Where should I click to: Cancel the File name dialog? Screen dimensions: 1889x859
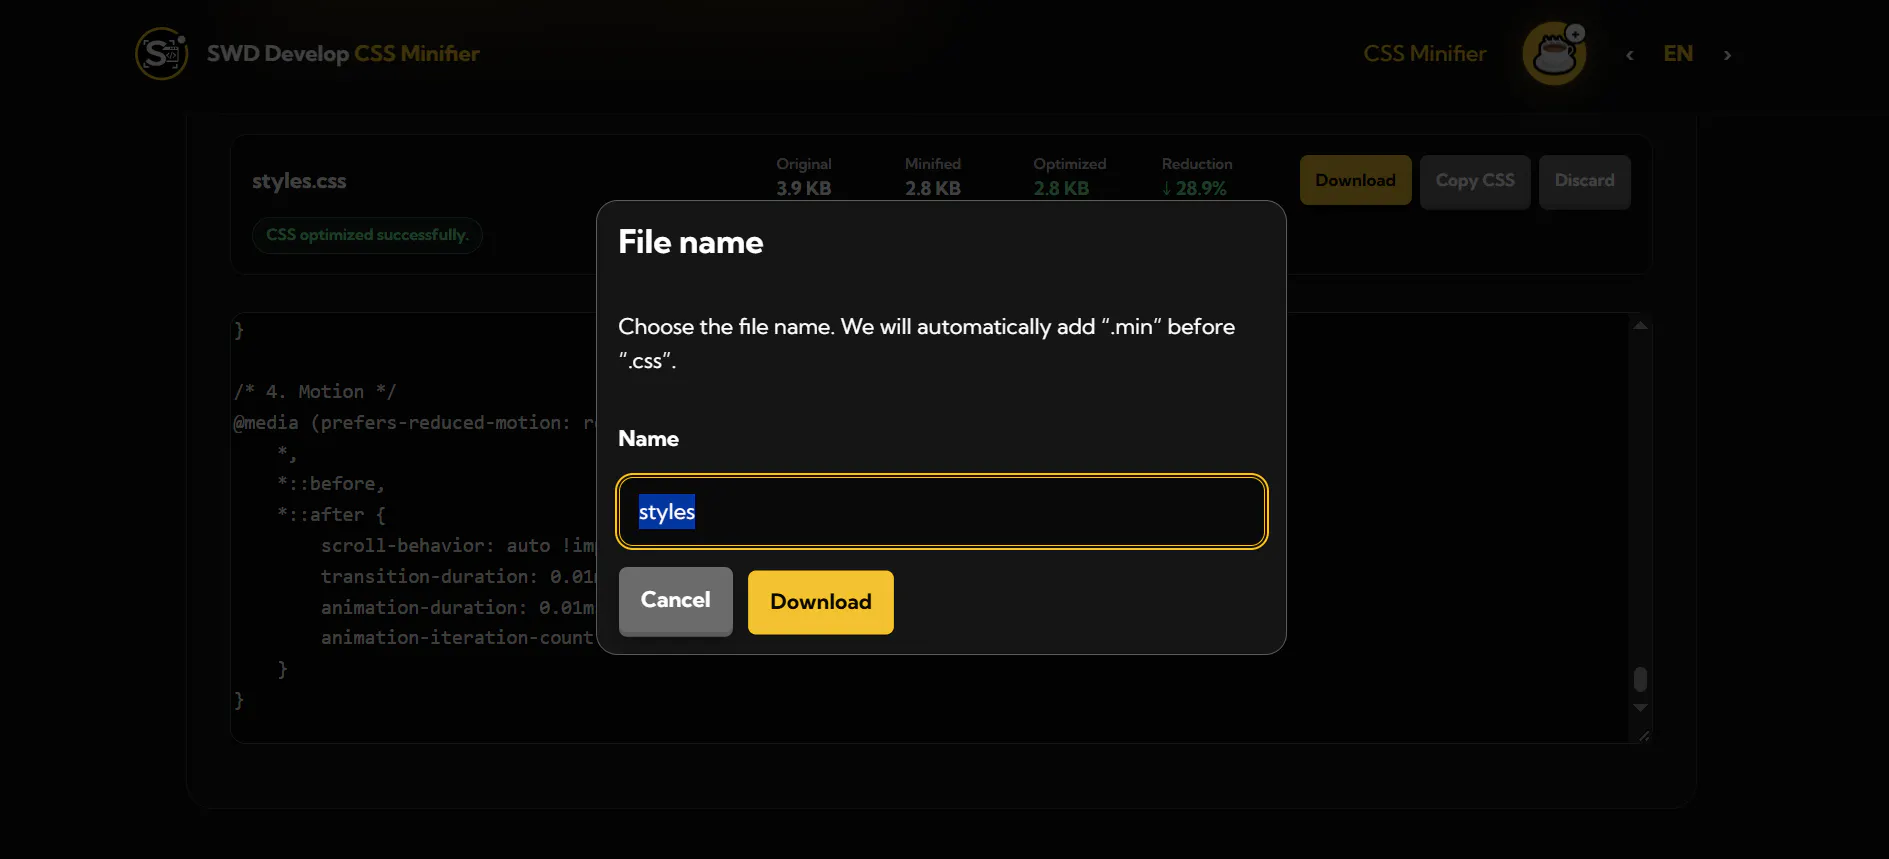tap(676, 601)
